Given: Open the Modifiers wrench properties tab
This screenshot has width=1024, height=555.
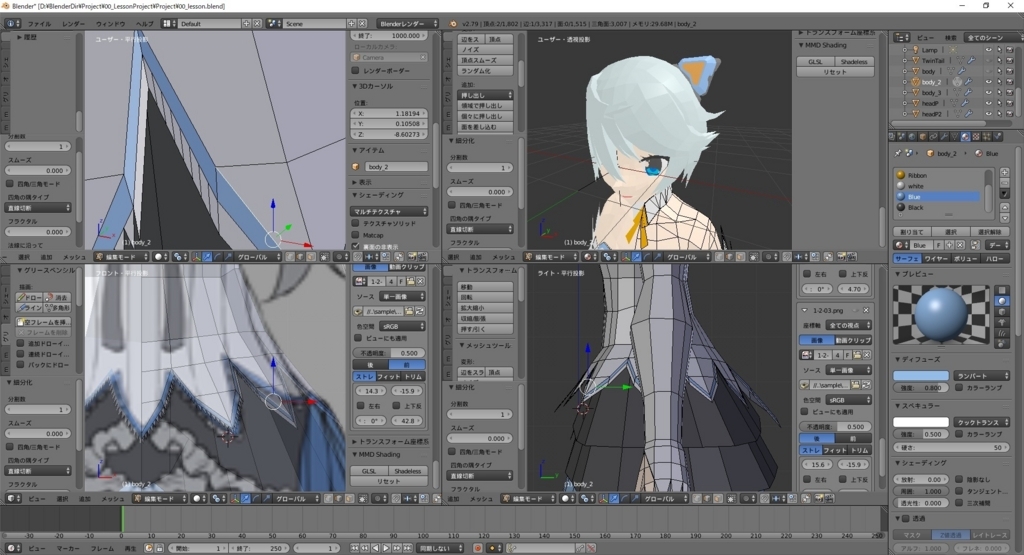Looking at the screenshot, I should [944, 136].
